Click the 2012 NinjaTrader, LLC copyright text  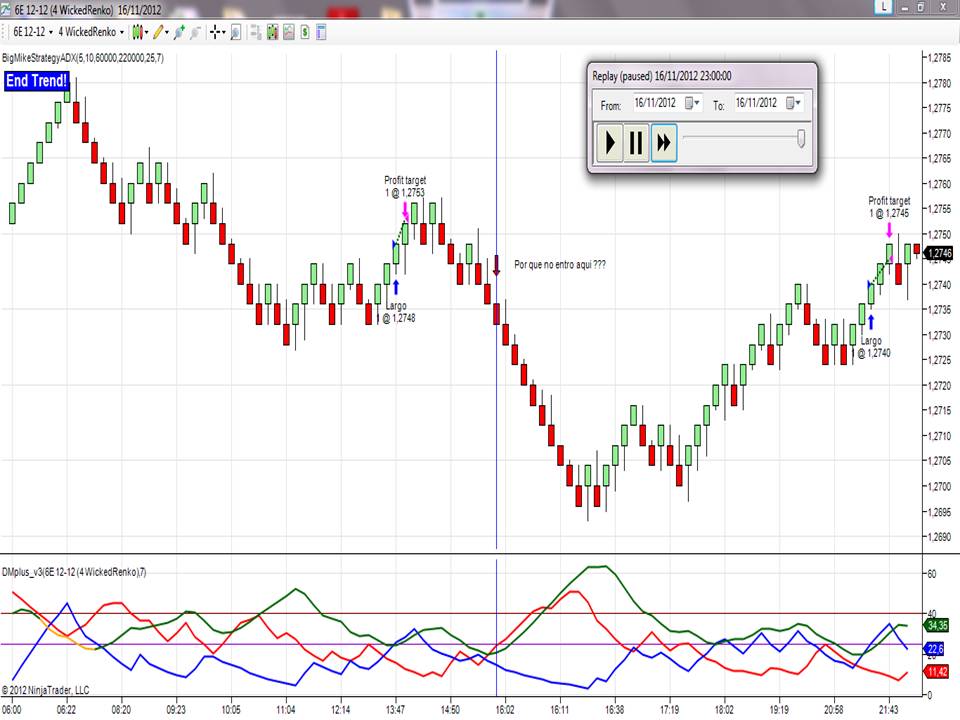click(45, 690)
